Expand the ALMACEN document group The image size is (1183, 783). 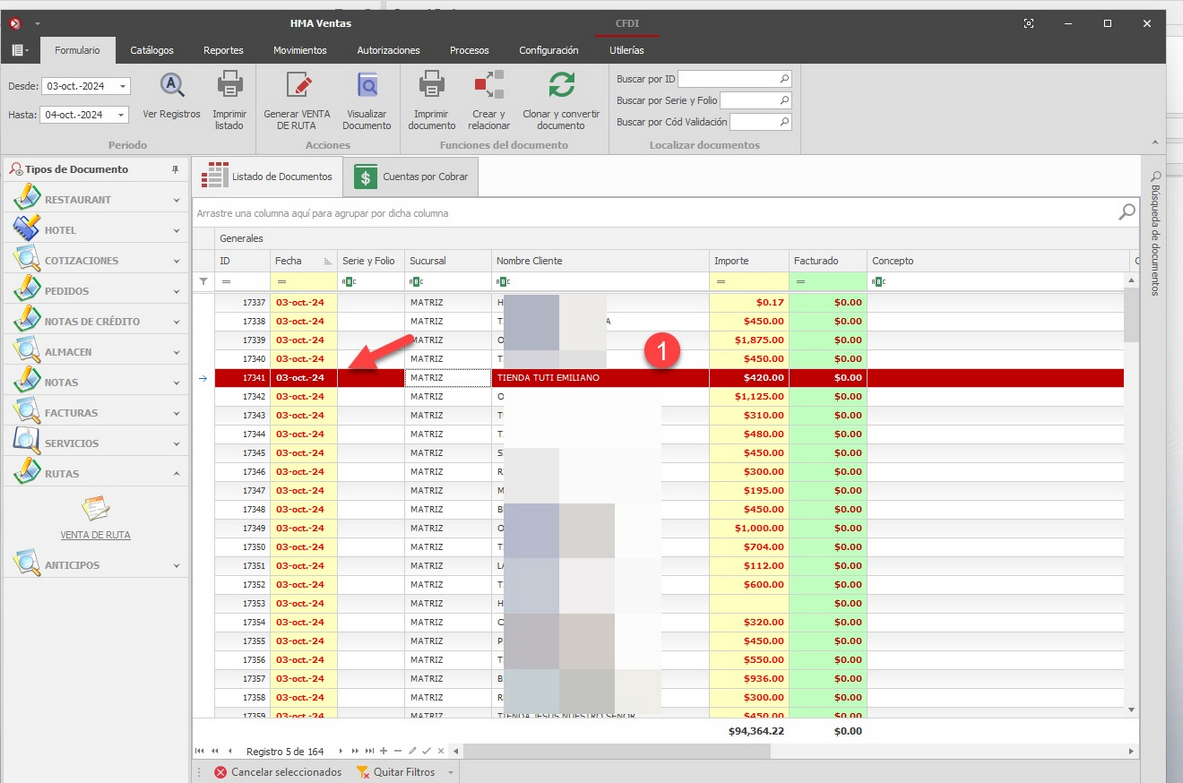(x=96, y=352)
